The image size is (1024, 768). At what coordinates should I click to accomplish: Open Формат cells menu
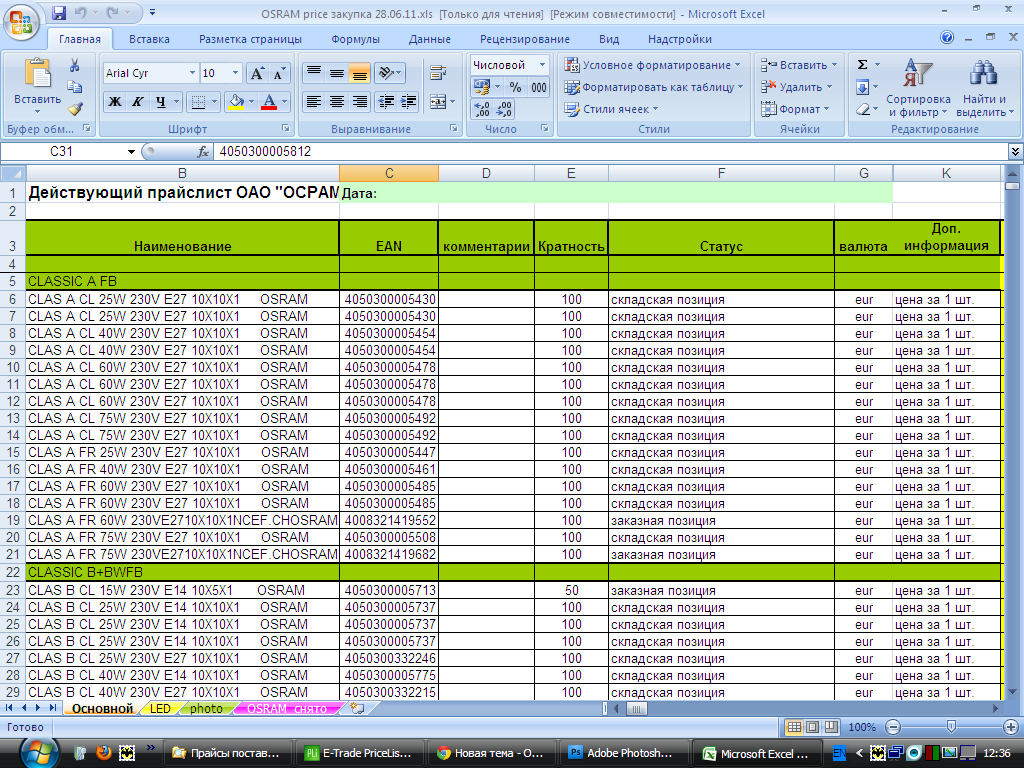point(795,109)
